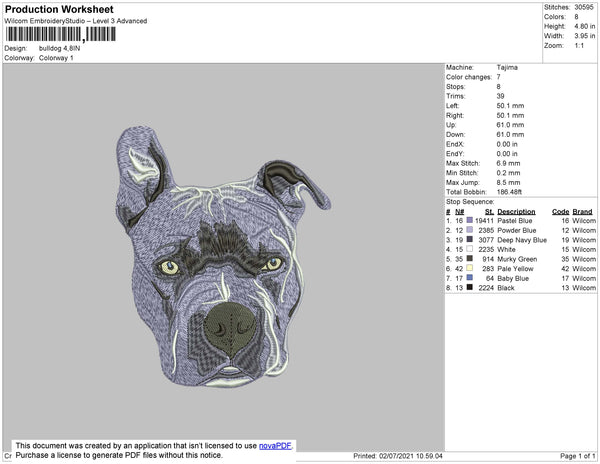Click the Machine value 'Tajima'
600x464 pixels.
507,67
